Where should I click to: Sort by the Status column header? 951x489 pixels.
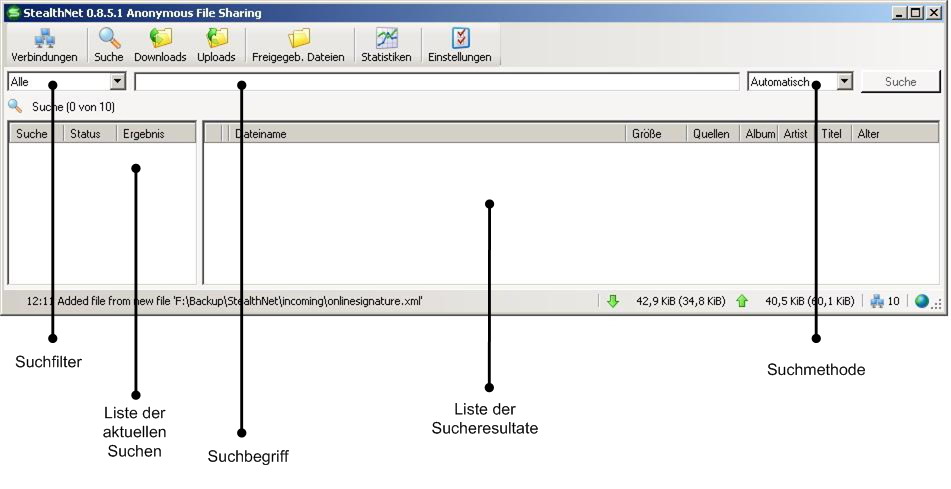pos(90,134)
